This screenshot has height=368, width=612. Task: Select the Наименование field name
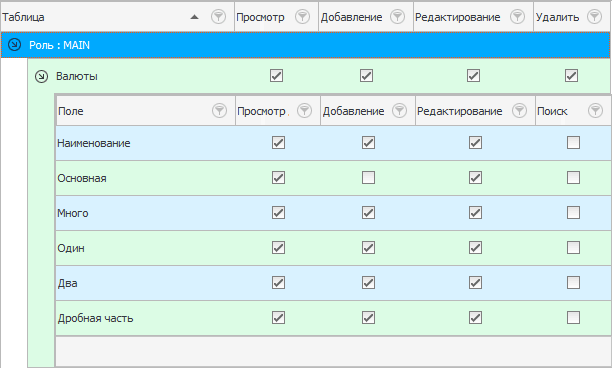point(94,143)
